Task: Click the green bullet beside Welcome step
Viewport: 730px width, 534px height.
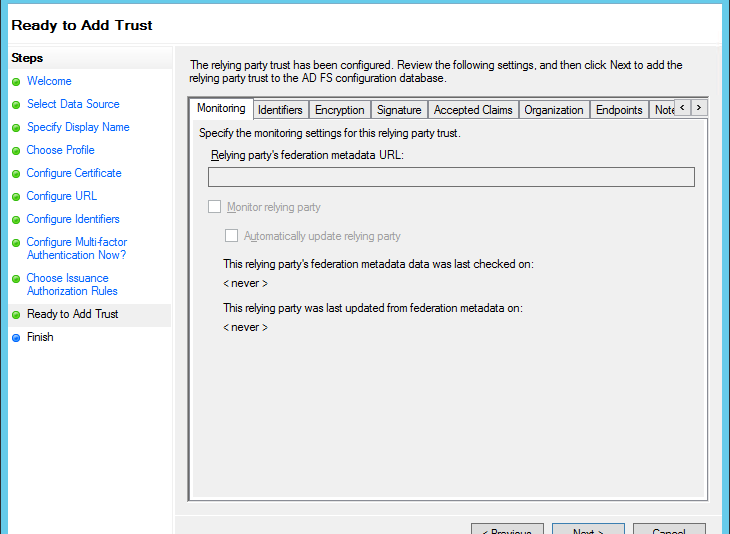Action: coord(16,82)
